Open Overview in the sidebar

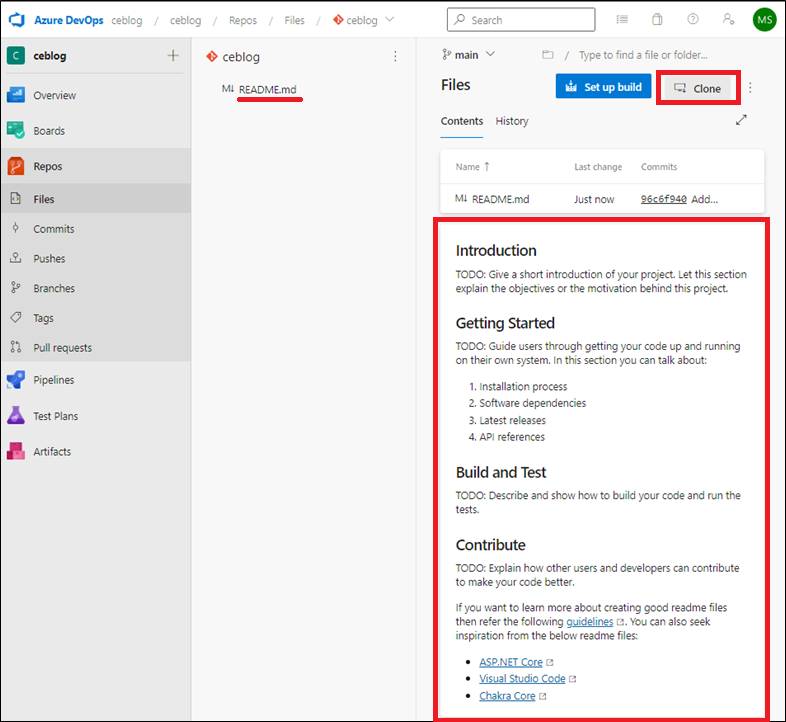(x=95, y=95)
